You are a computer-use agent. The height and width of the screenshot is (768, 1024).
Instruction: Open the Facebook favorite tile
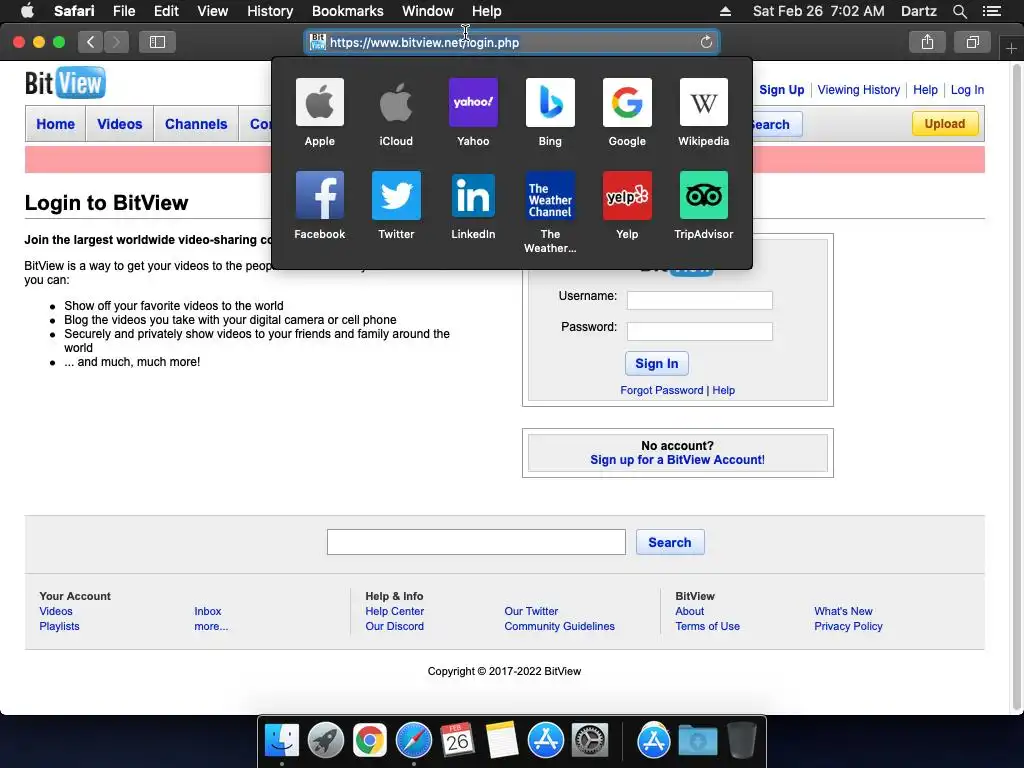click(x=319, y=195)
